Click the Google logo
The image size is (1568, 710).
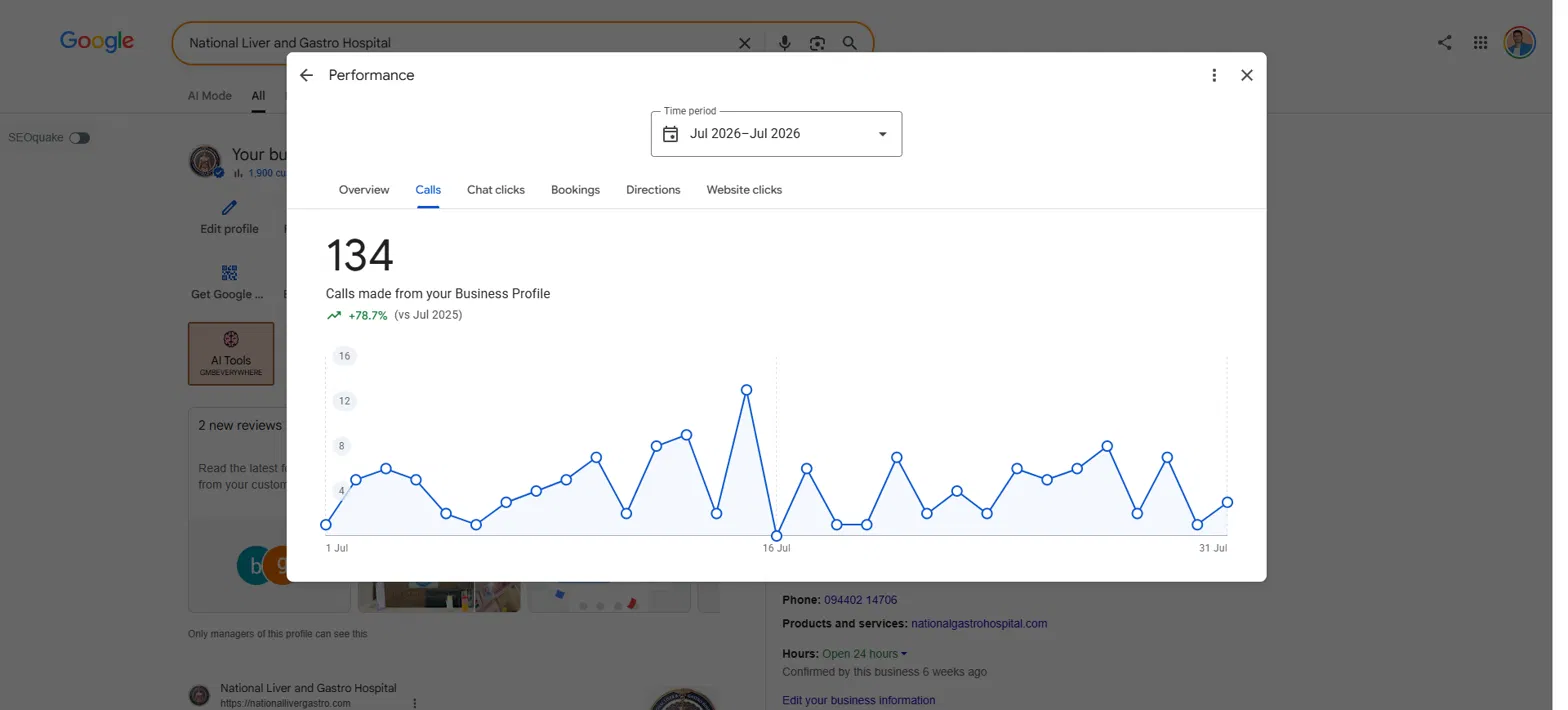click(x=97, y=41)
